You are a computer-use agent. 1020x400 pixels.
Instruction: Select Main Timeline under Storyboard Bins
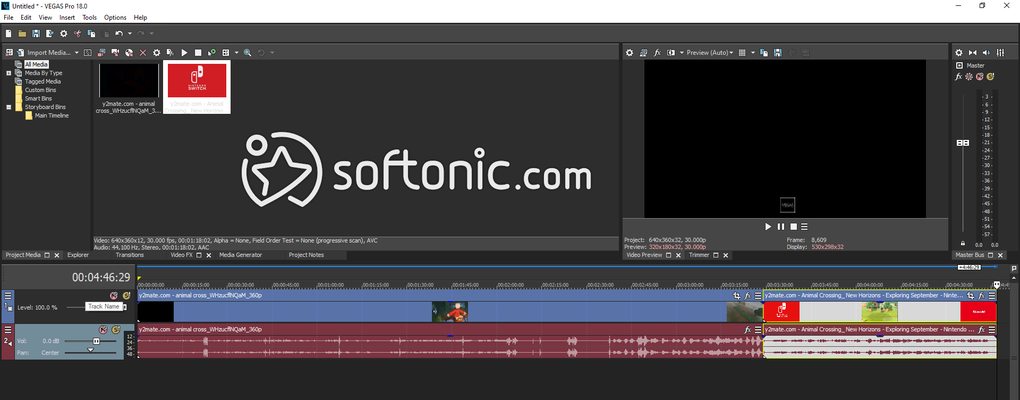click(x=51, y=115)
